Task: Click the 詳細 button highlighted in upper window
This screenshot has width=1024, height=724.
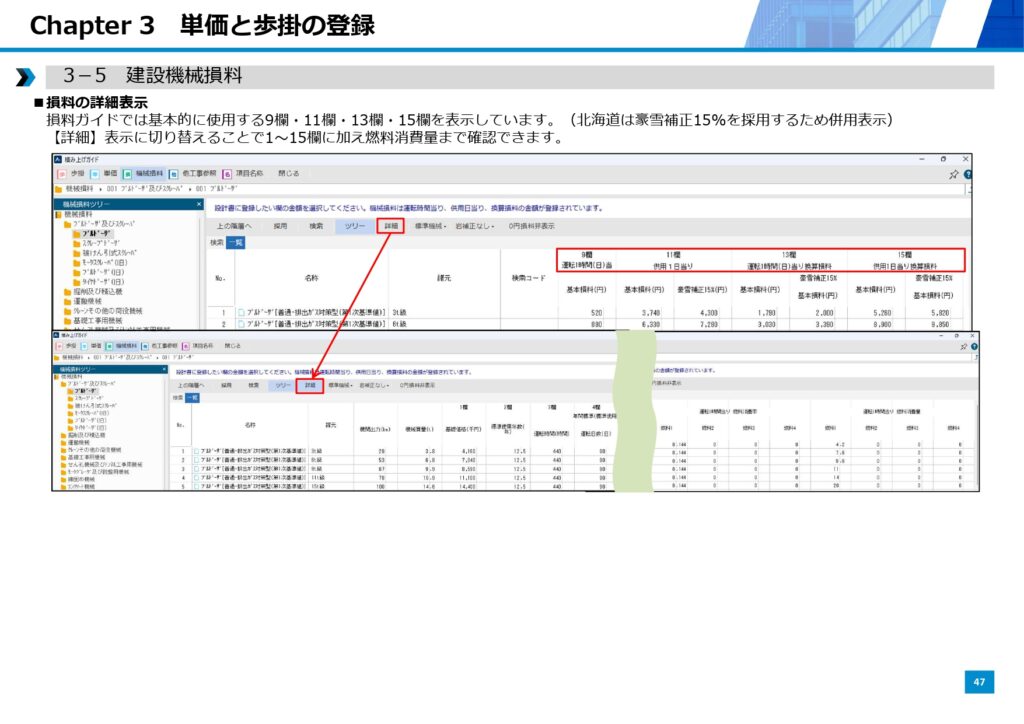Action: click(x=391, y=226)
